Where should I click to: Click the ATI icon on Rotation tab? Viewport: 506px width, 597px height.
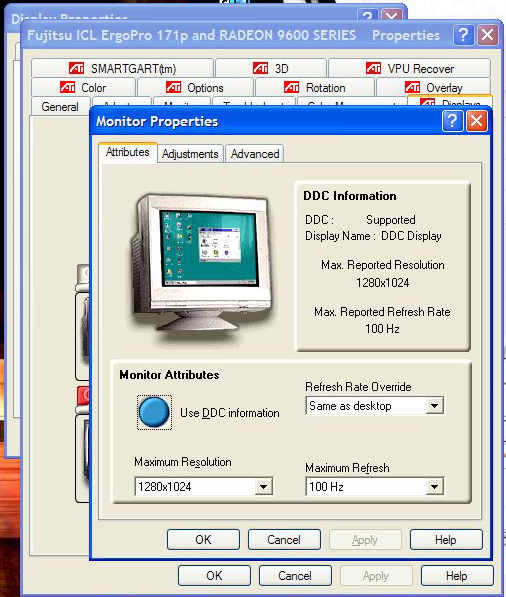point(292,87)
